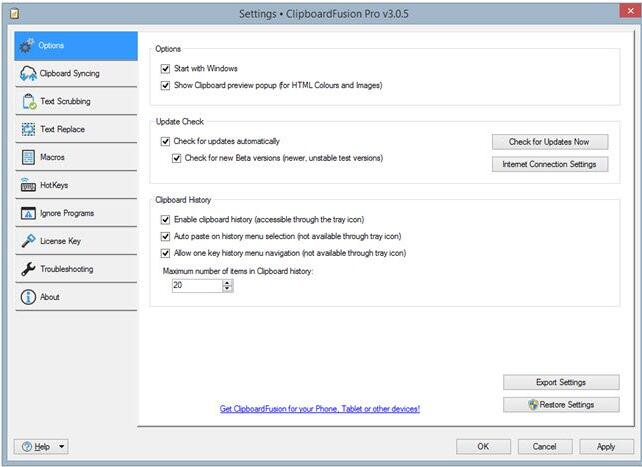Toggle Auto paste on history menu selection

[x=165, y=237]
